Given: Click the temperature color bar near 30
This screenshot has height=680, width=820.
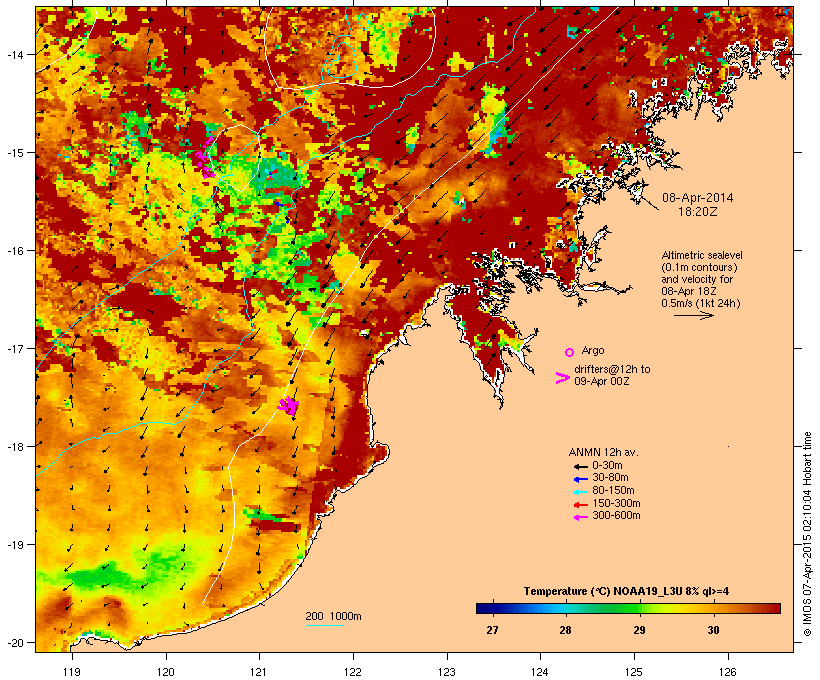Looking at the screenshot, I should pyautogui.click(x=713, y=608).
